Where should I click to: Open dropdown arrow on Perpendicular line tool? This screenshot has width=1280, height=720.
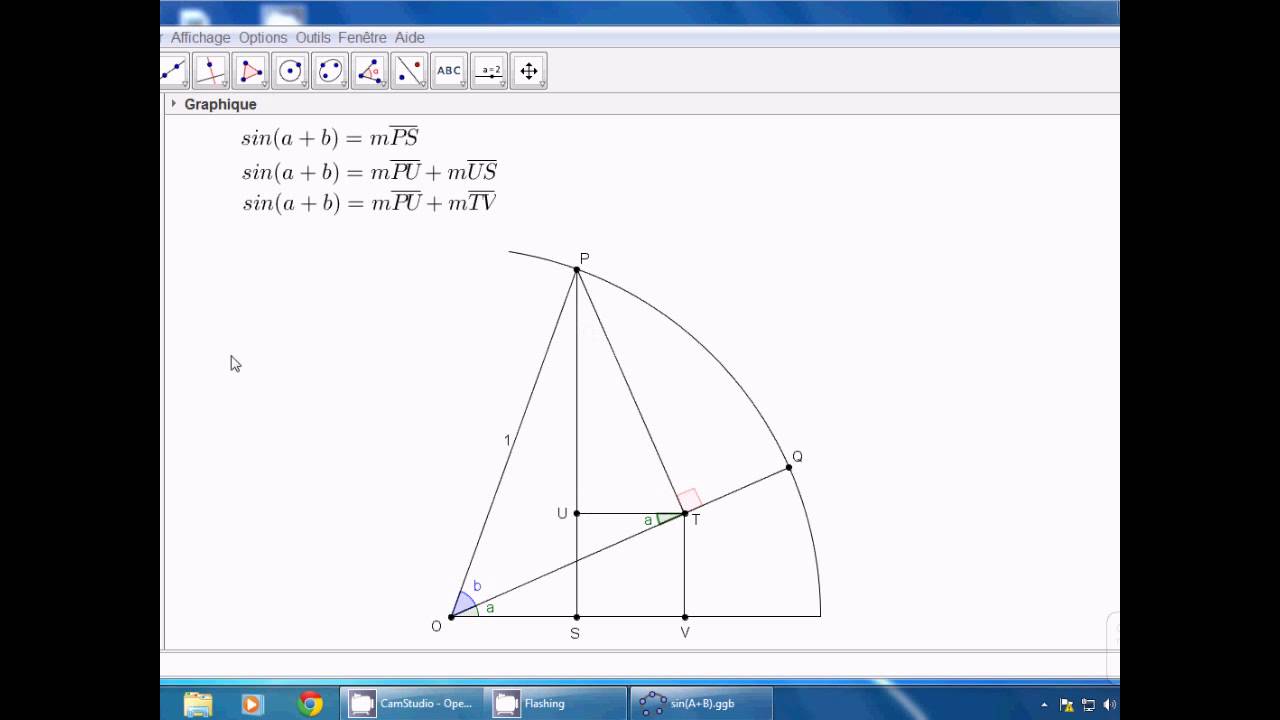click(224, 85)
